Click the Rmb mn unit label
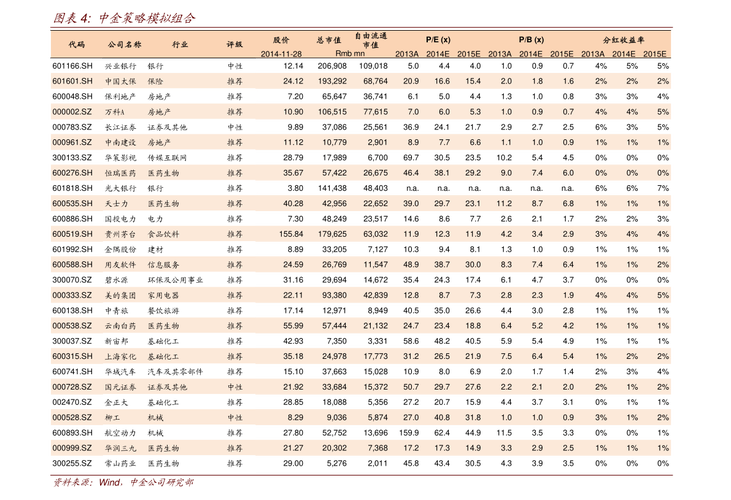The width and height of the screenshot is (731, 500). click(x=350, y=54)
